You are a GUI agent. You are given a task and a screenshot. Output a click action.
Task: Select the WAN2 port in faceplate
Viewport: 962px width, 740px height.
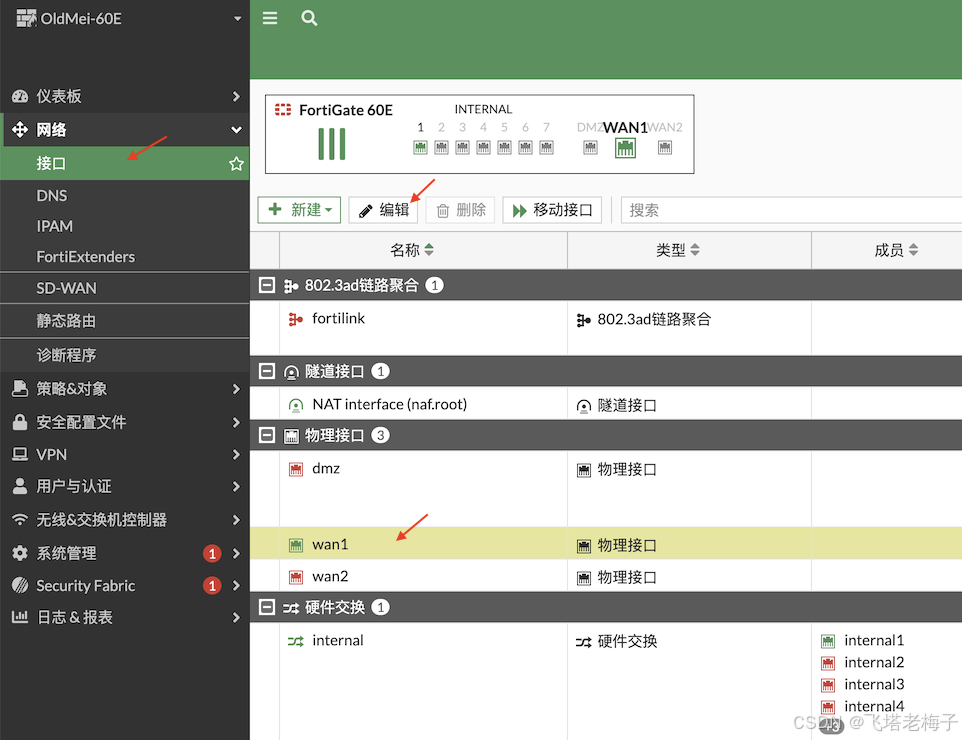tap(664, 147)
